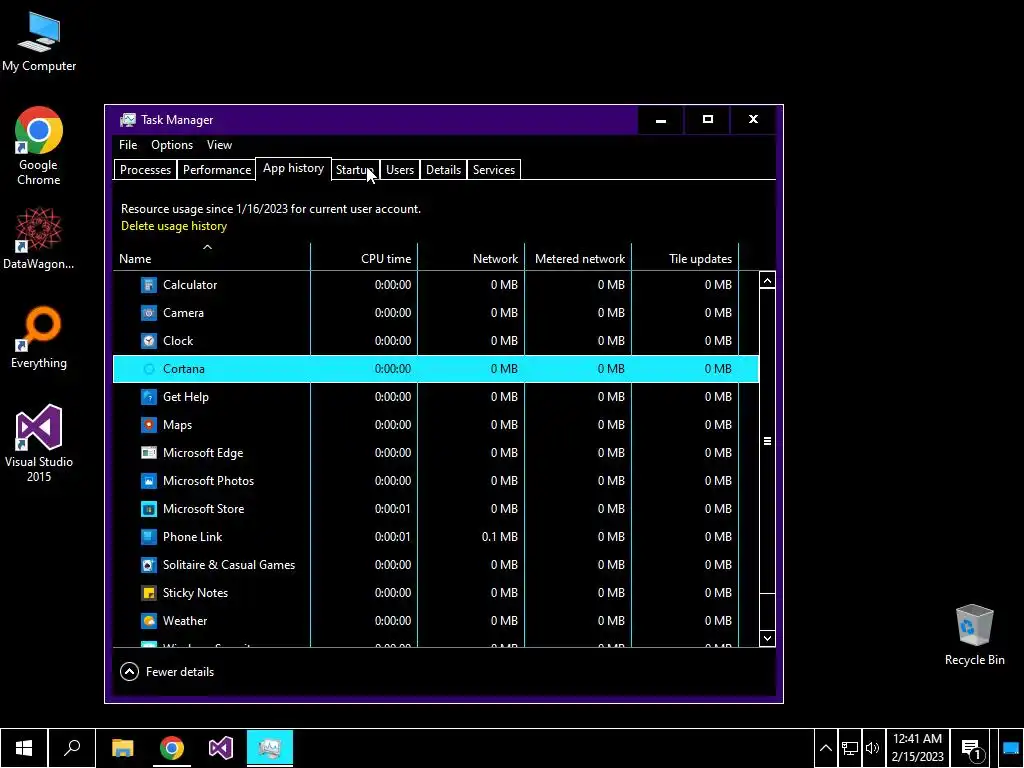Image resolution: width=1024 pixels, height=768 pixels.
Task: Switch to the Processes tab
Action: pos(145,170)
